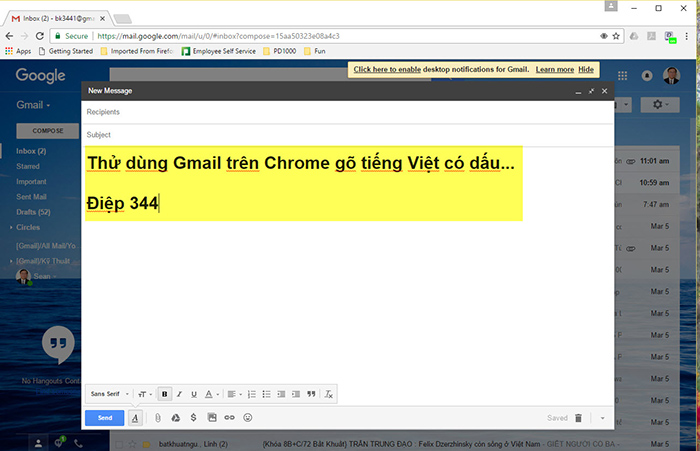The image size is (700, 451).
Task: Insert an emoticon
Action: 248,418
